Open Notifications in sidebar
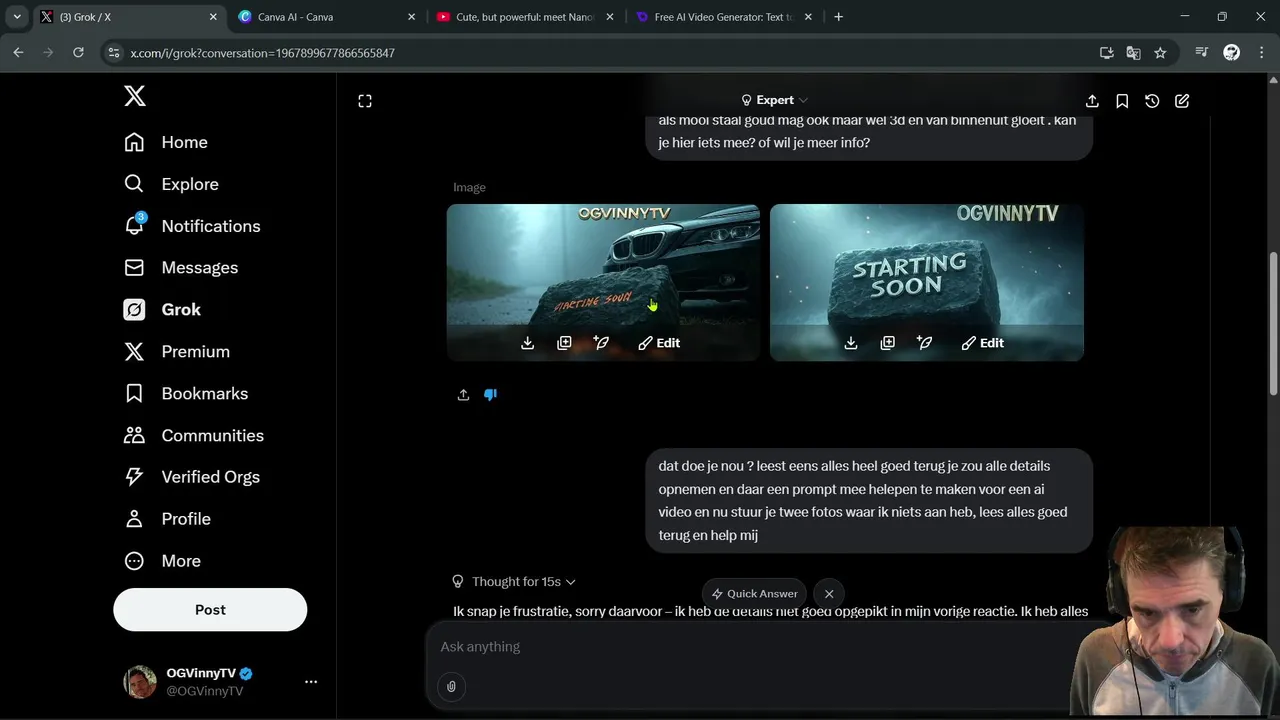1280x720 pixels. (x=192, y=226)
